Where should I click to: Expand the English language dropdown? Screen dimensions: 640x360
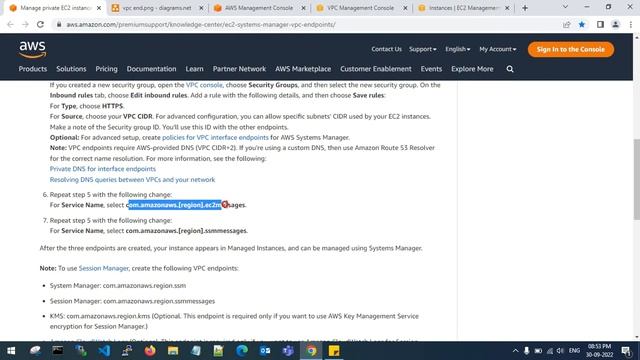coord(458,49)
